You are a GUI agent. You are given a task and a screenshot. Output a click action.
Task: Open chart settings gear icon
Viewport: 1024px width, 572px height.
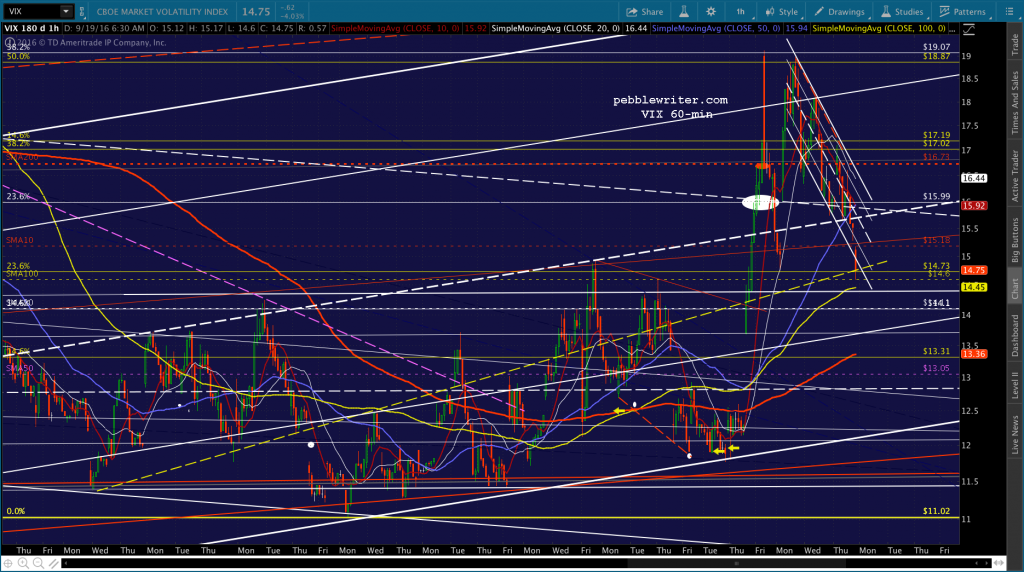coord(711,12)
